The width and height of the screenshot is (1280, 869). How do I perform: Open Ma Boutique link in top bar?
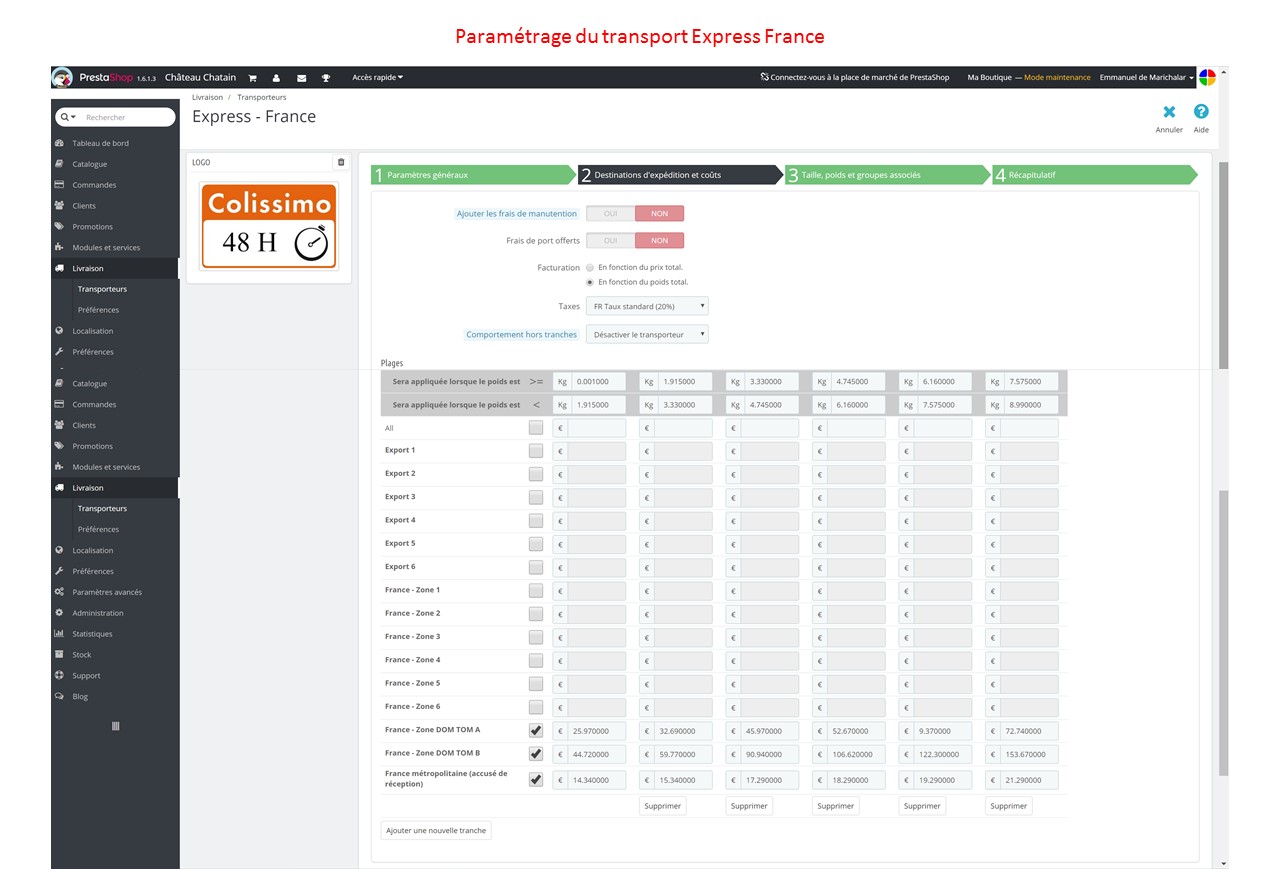(989, 77)
